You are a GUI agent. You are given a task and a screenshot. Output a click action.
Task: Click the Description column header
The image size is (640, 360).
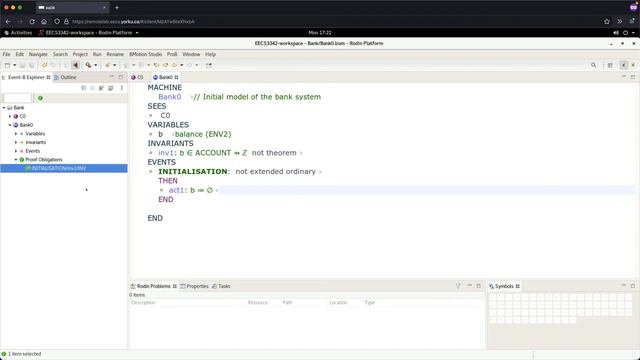pos(143,303)
